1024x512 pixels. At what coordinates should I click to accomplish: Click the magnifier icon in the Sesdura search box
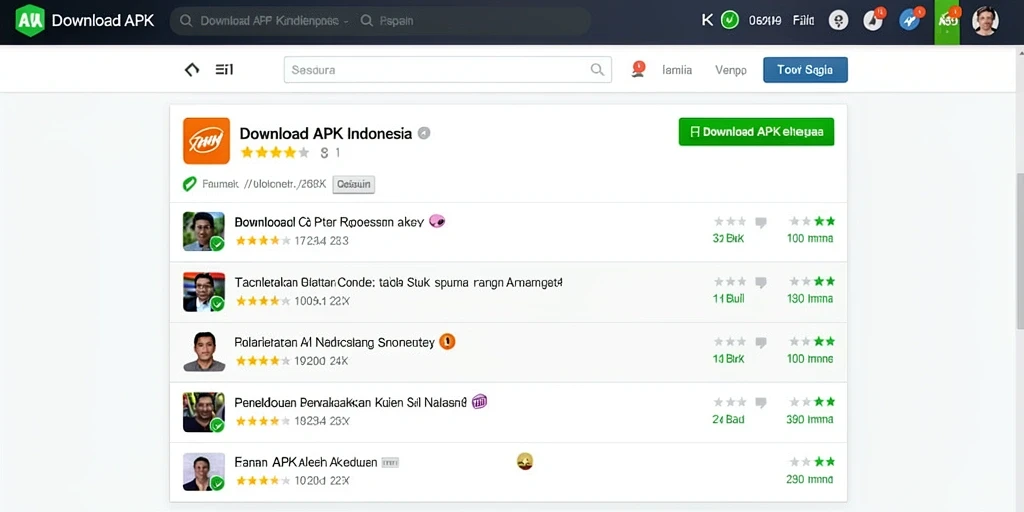click(597, 69)
